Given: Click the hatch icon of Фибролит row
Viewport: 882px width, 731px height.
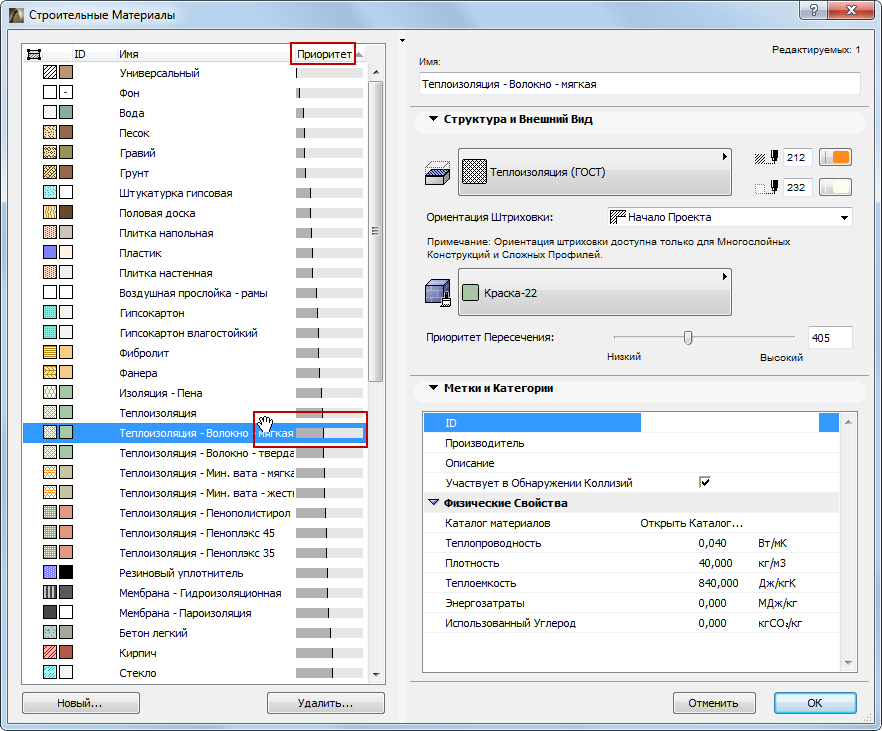Looking at the screenshot, I should pos(50,352).
